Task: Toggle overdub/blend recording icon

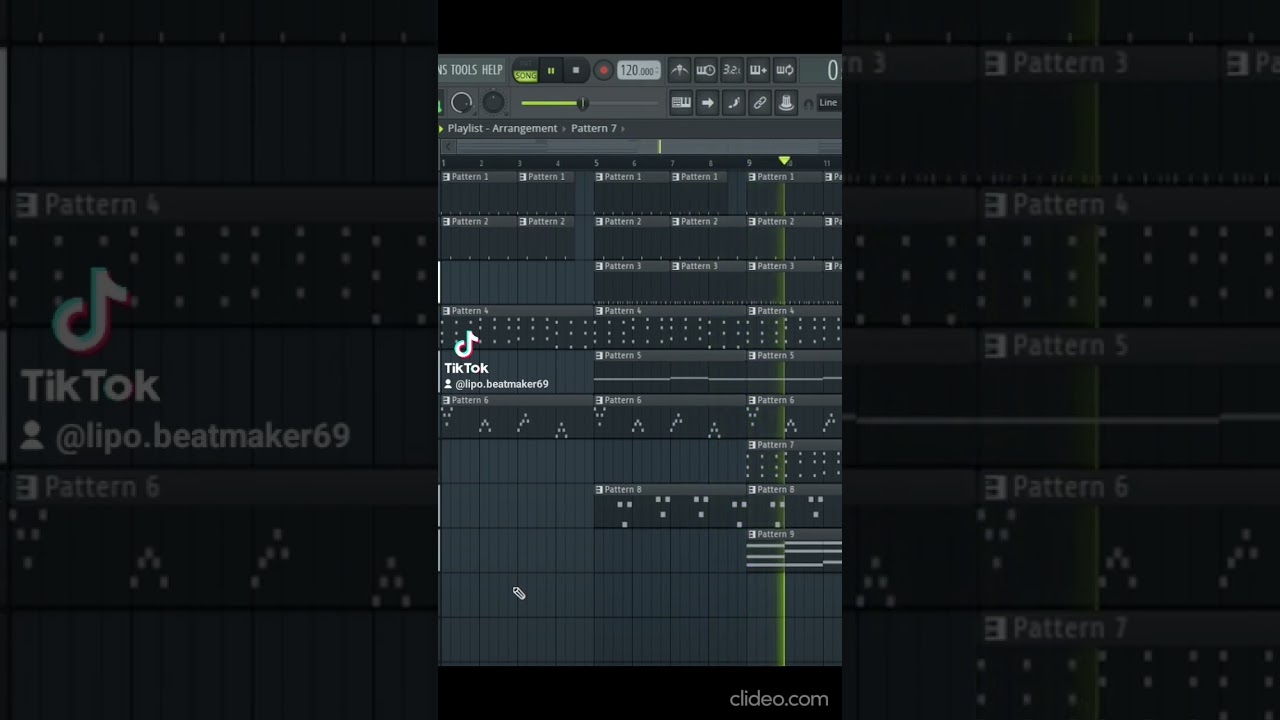Action: pyautogui.click(x=758, y=70)
